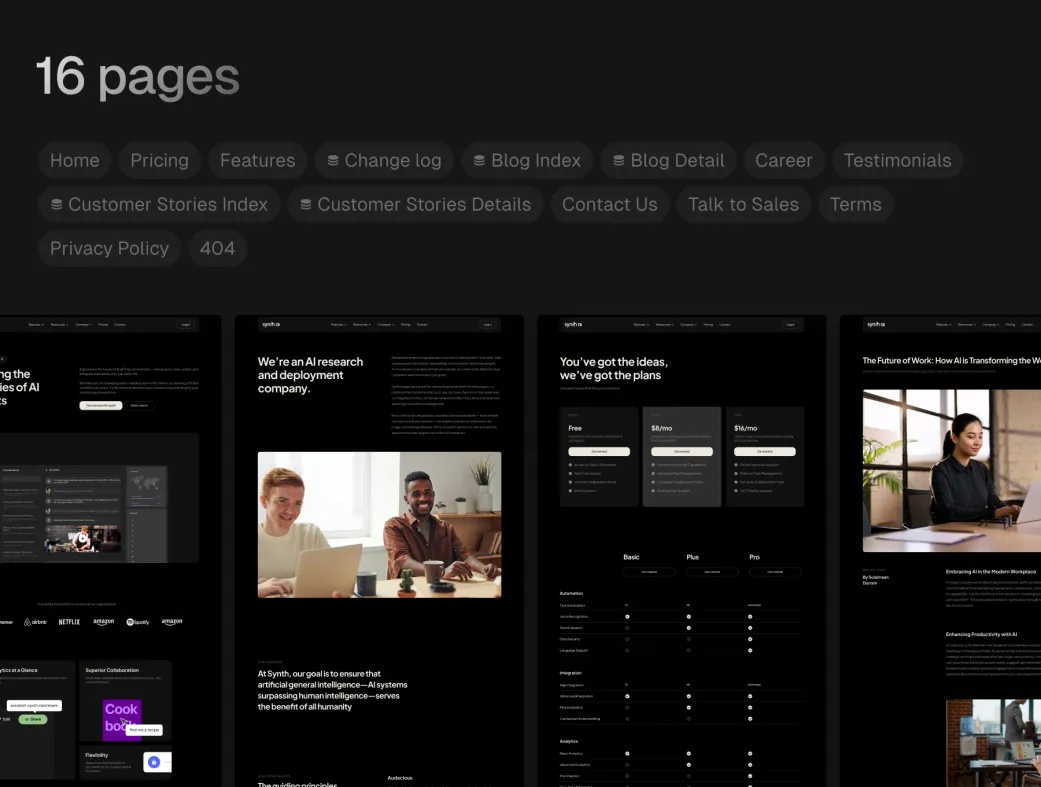
Task: Choose the 404 page tag
Action: pyautogui.click(x=217, y=249)
